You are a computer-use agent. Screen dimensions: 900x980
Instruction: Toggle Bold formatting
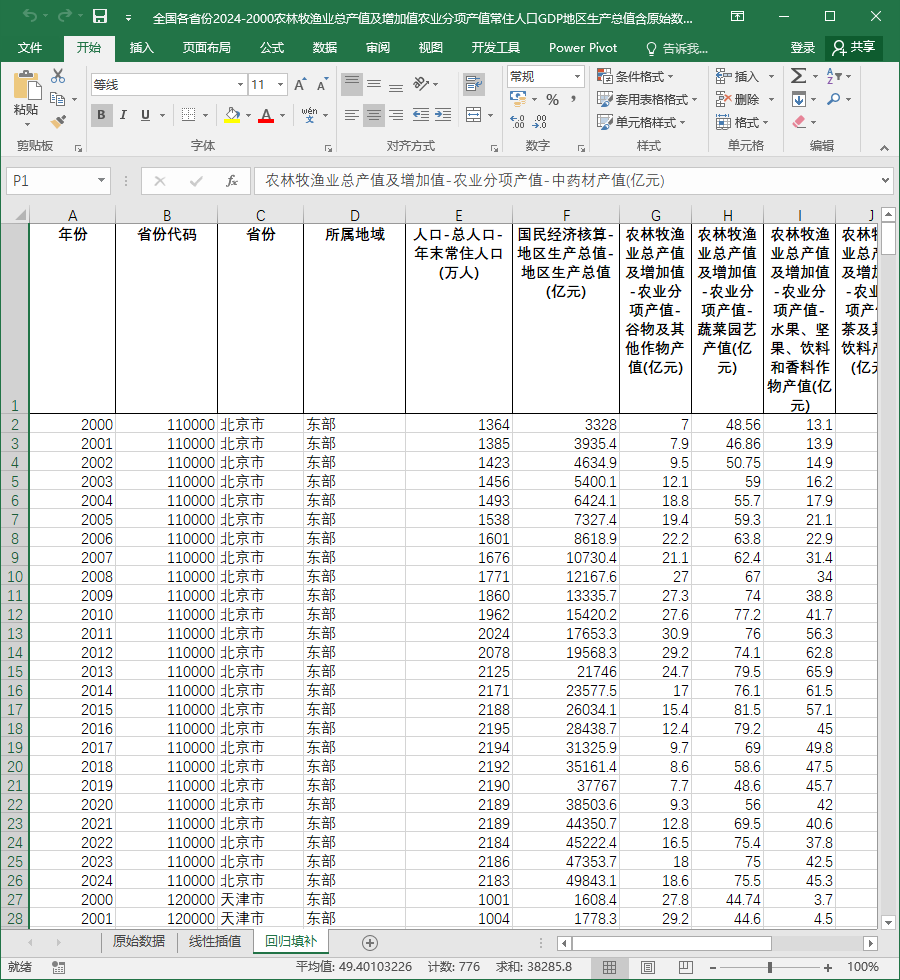101,115
